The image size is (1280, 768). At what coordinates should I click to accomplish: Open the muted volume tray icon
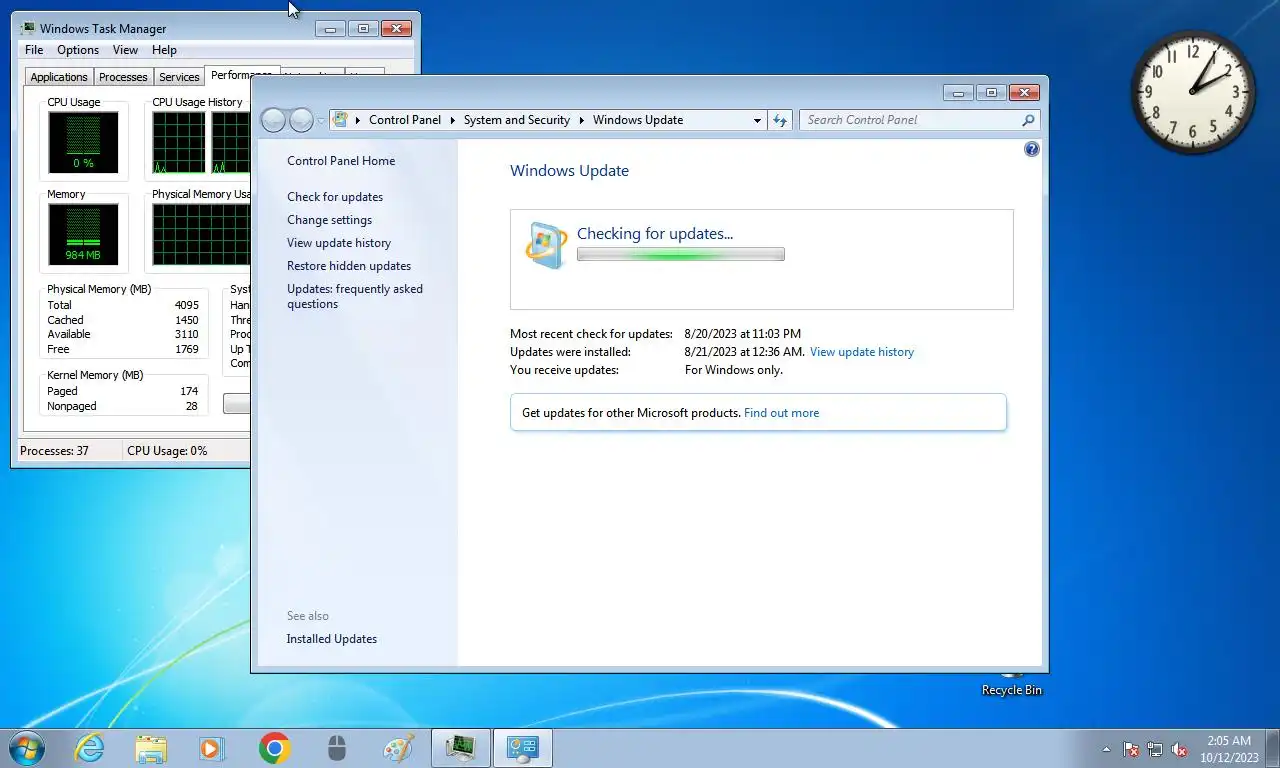[1179, 749]
